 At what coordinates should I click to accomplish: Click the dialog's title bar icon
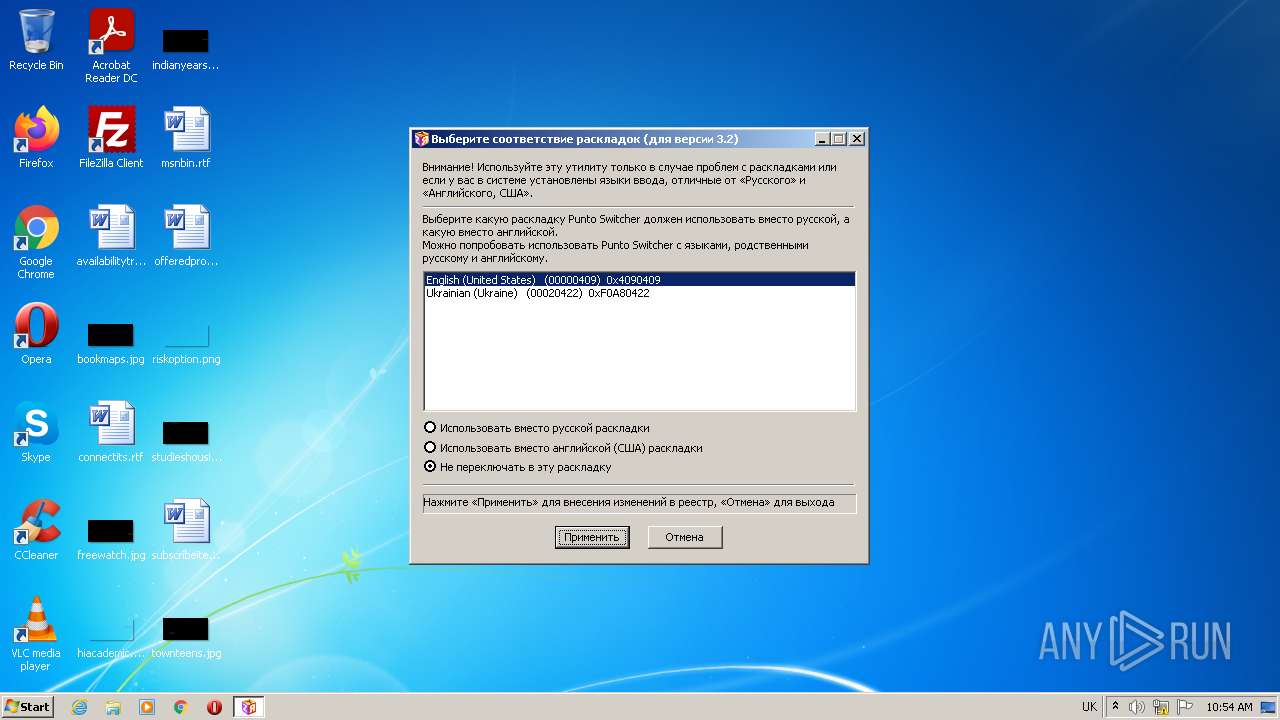pyautogui.click(x=422, y=139)
